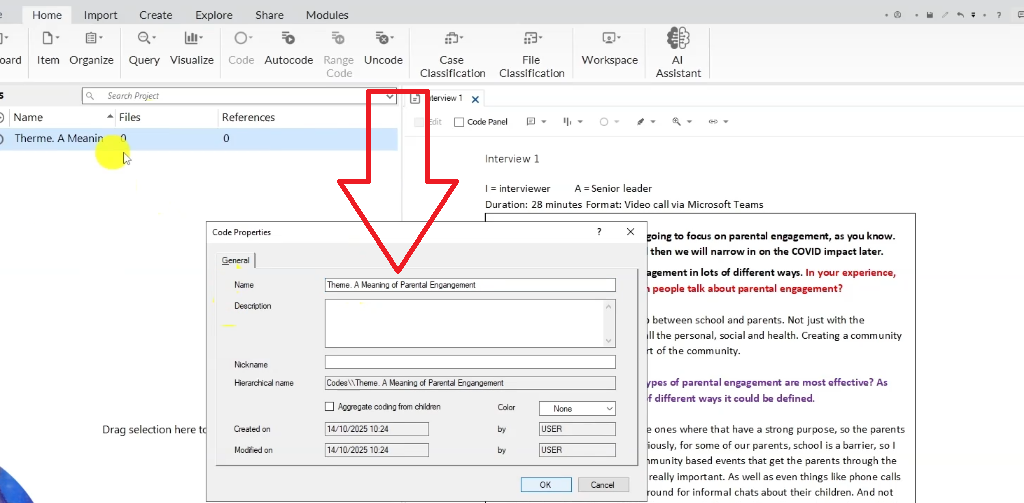Expand the Search Project dropdown arrow
Screen dimensions: 1024x503
[x=389, y=96]
